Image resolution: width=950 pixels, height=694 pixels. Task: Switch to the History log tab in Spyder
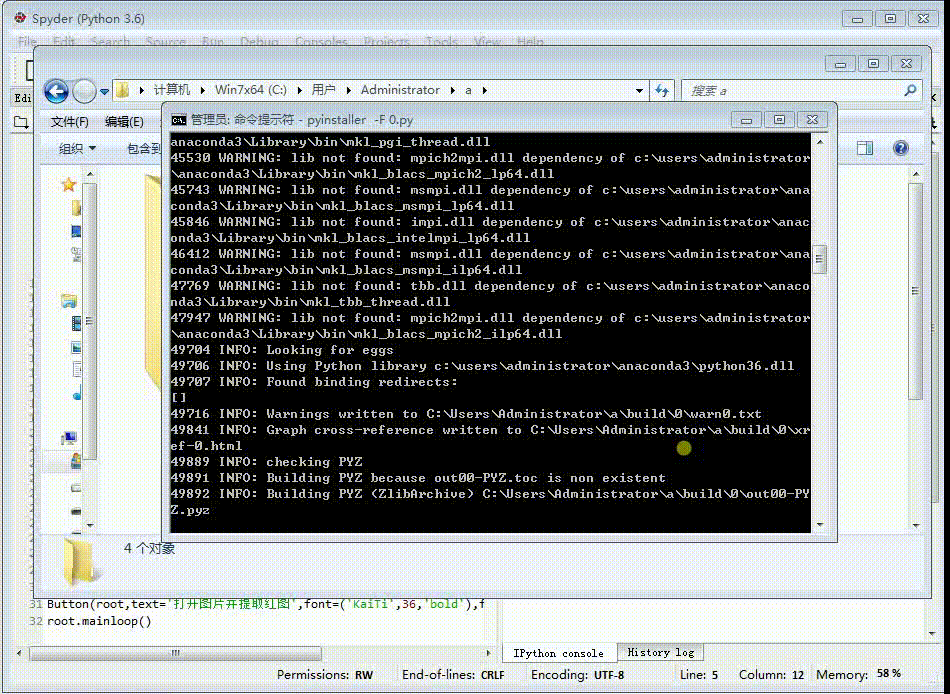coord(660,652)
